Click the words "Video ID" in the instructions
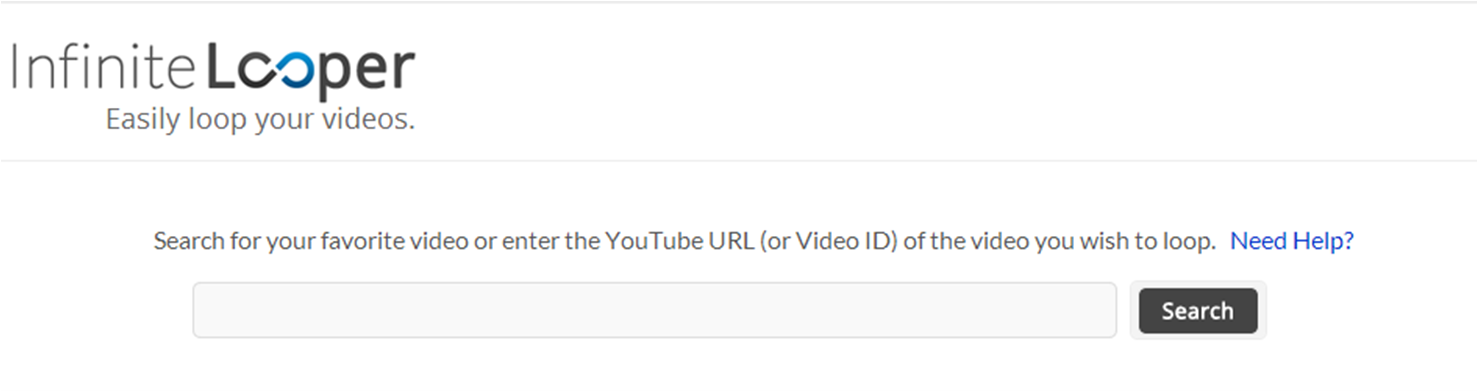 (x=841, y=241)
